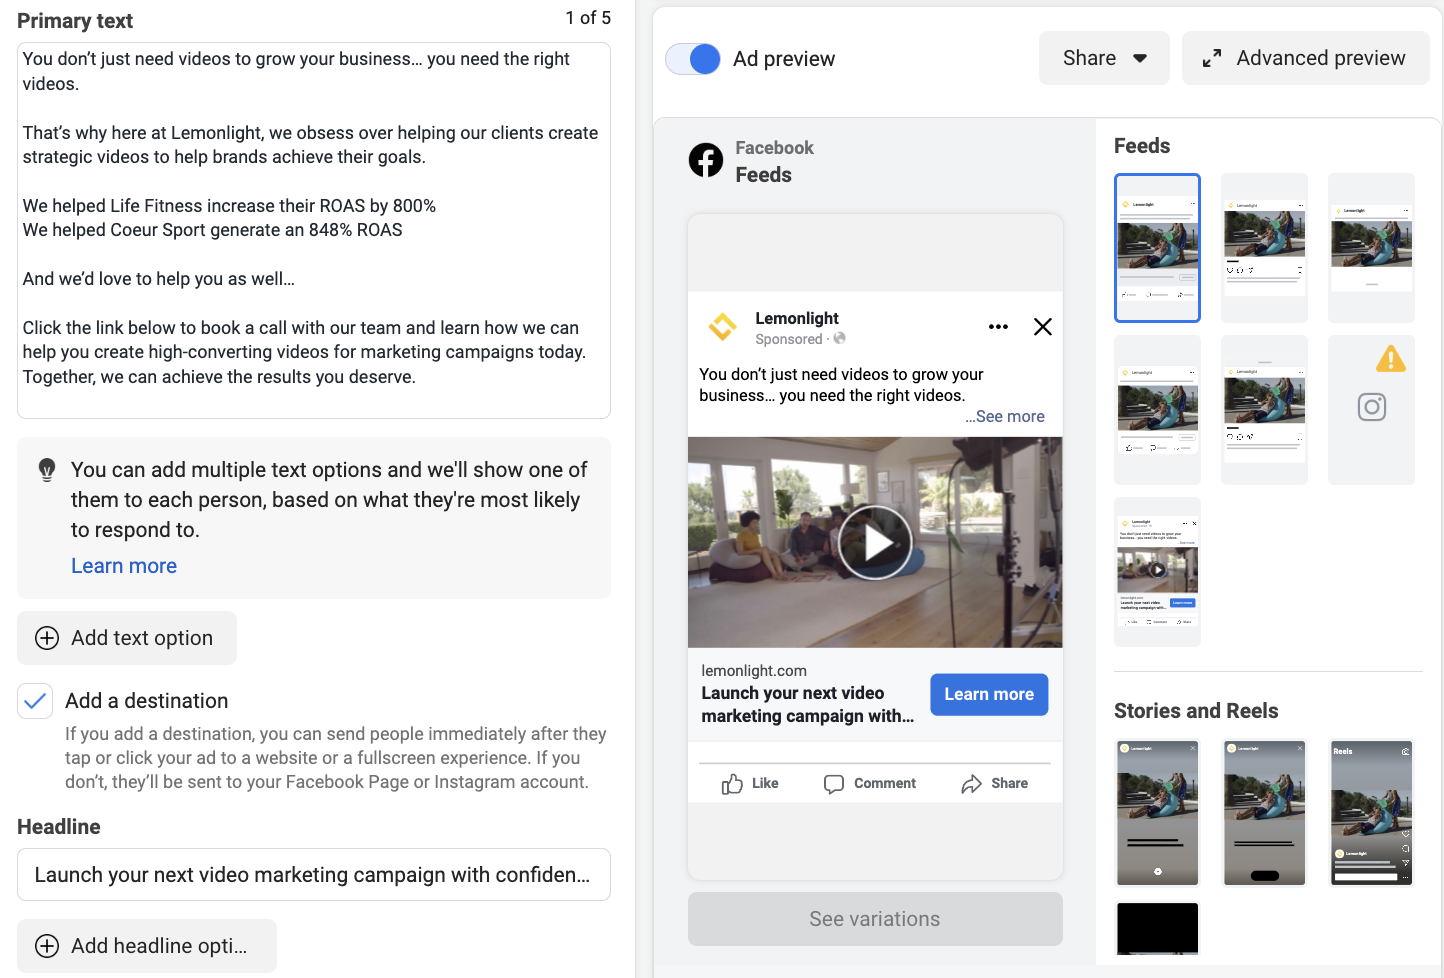Click the Like icon under the ad
This screenshot has height=978, width=1444.
[x=731, y=783]
